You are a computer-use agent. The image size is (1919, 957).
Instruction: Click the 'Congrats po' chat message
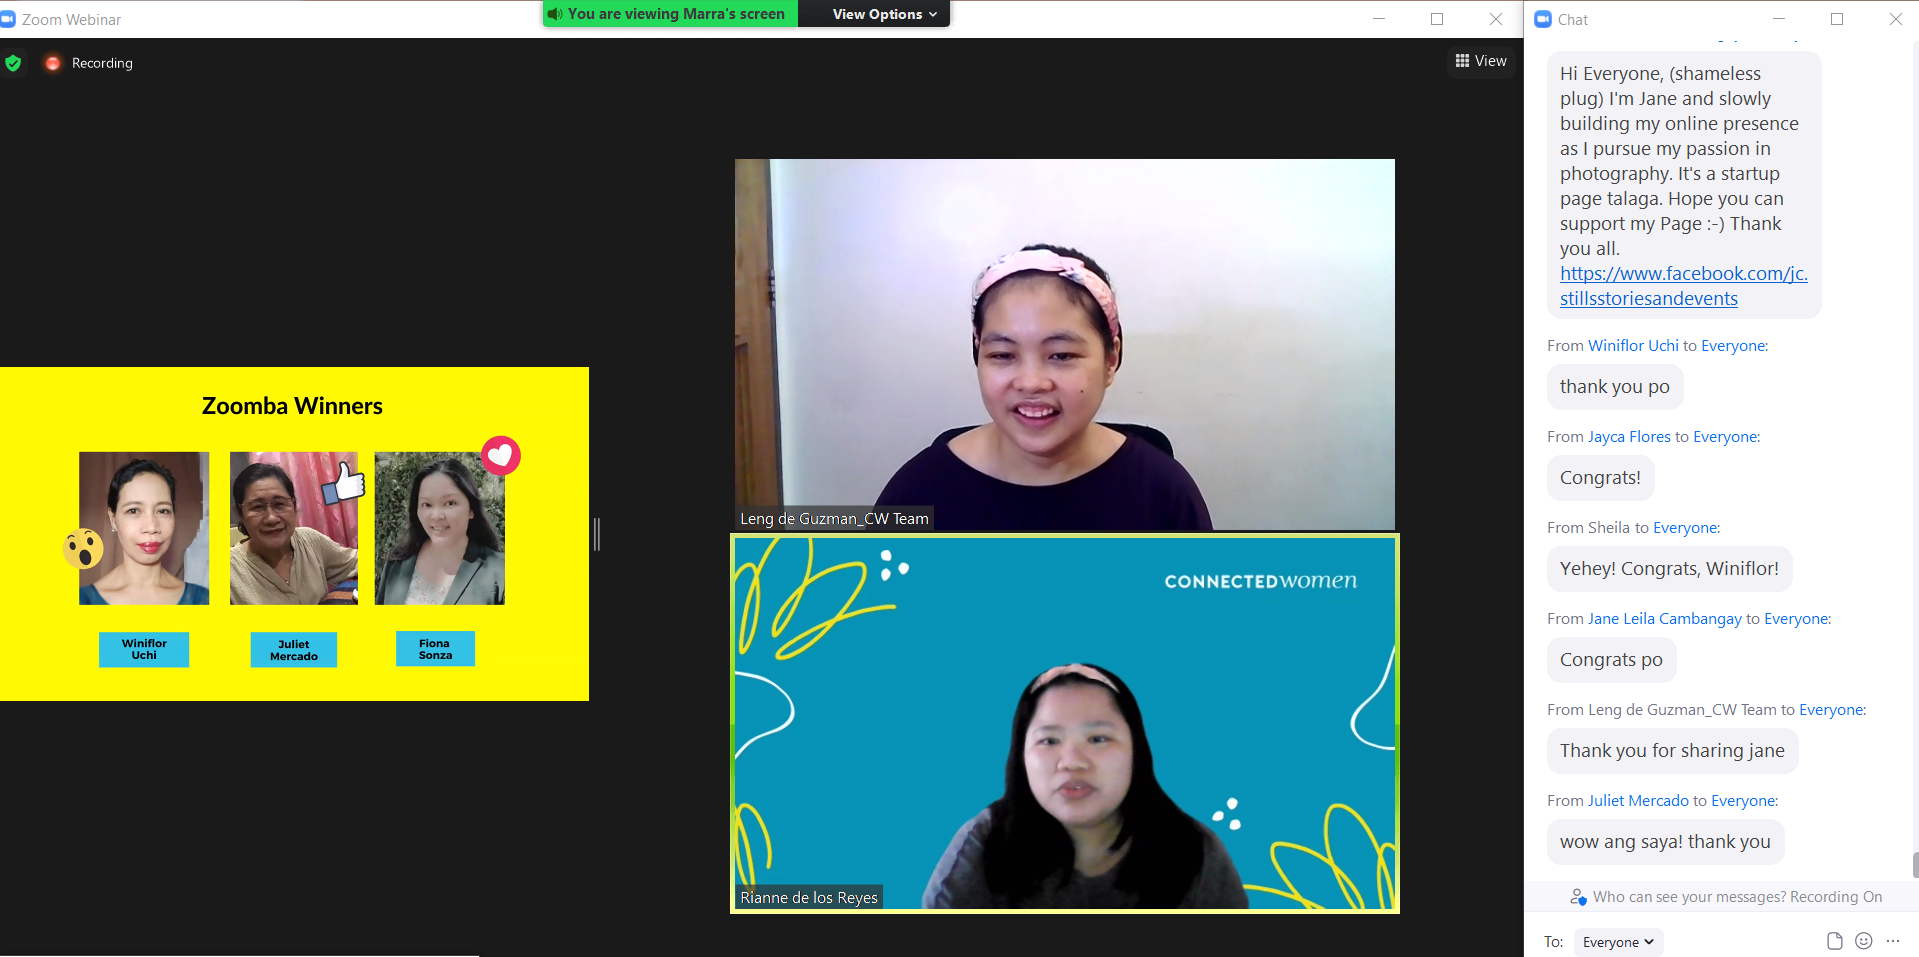click(1611, 660)
